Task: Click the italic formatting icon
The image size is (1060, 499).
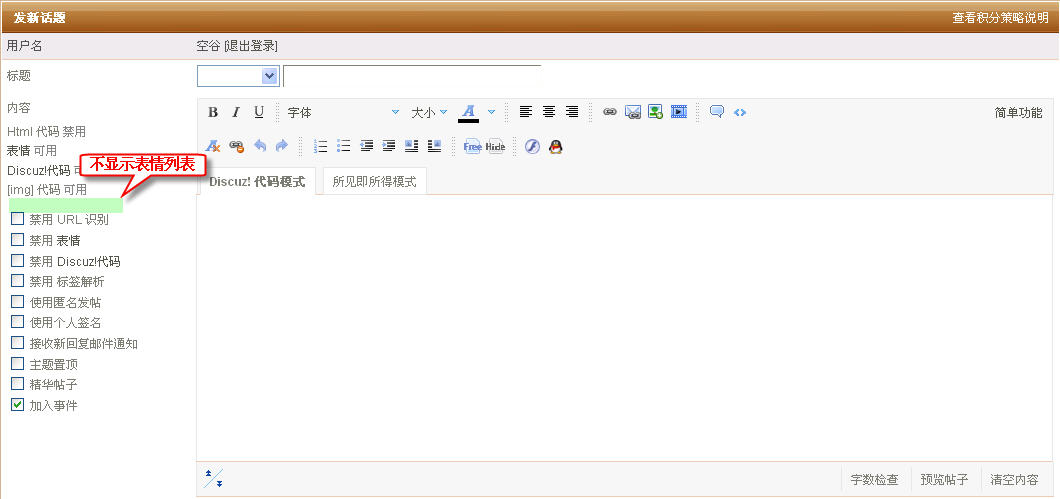Action: coord(236,112)
